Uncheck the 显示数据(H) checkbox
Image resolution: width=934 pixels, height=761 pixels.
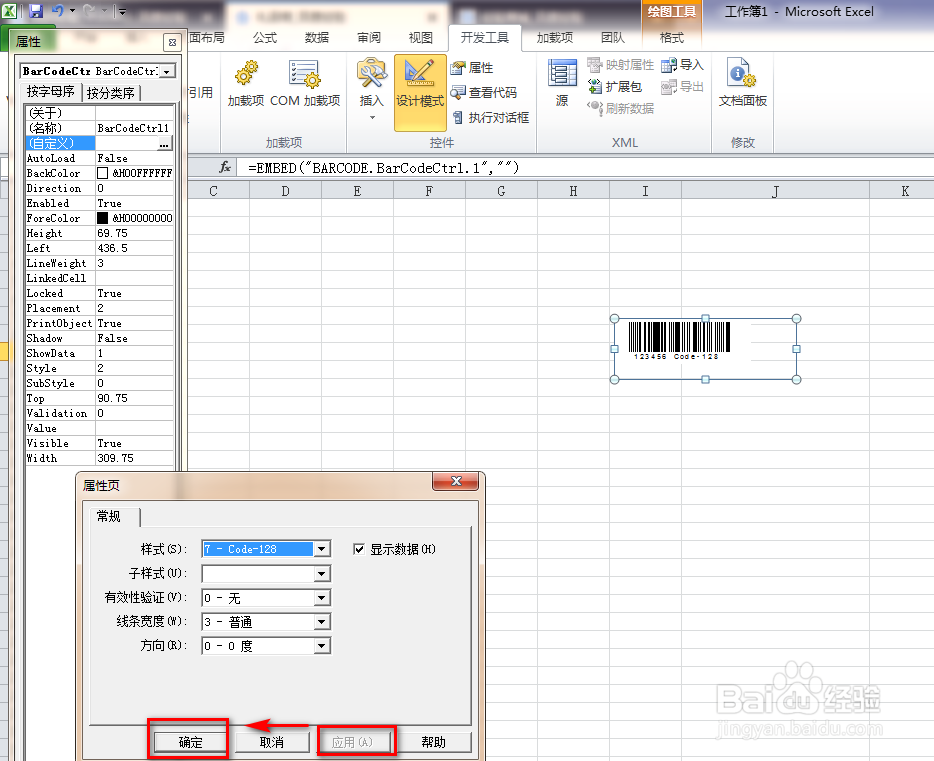pos(358,548)
